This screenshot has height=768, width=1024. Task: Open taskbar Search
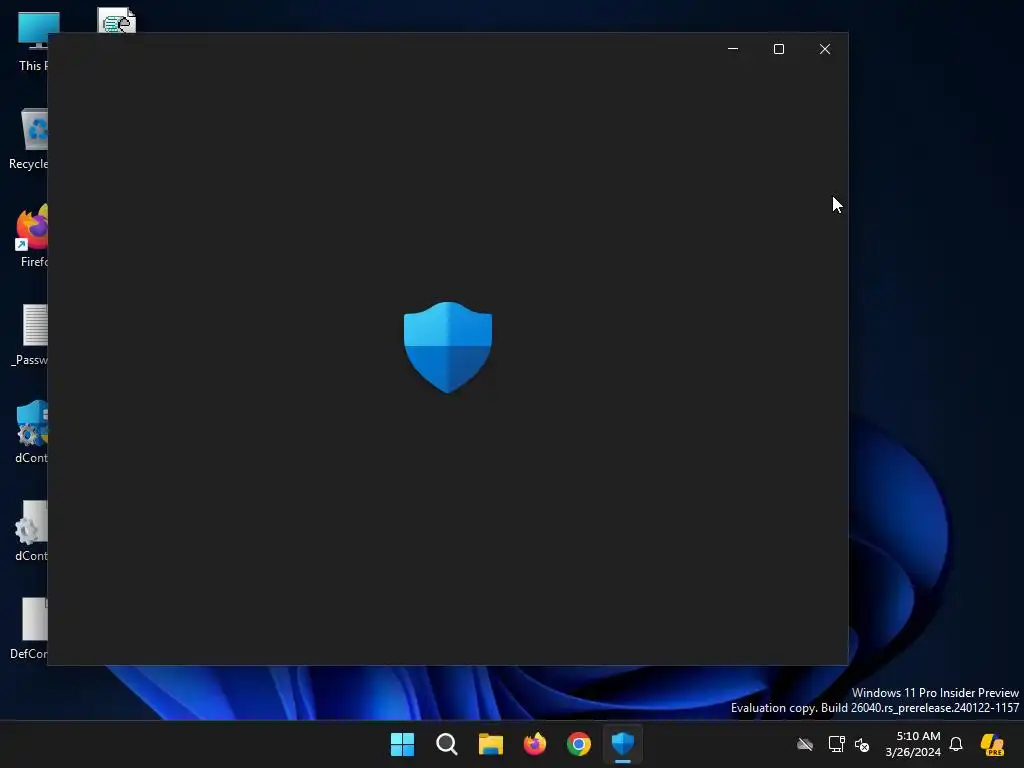coord(447,744)
